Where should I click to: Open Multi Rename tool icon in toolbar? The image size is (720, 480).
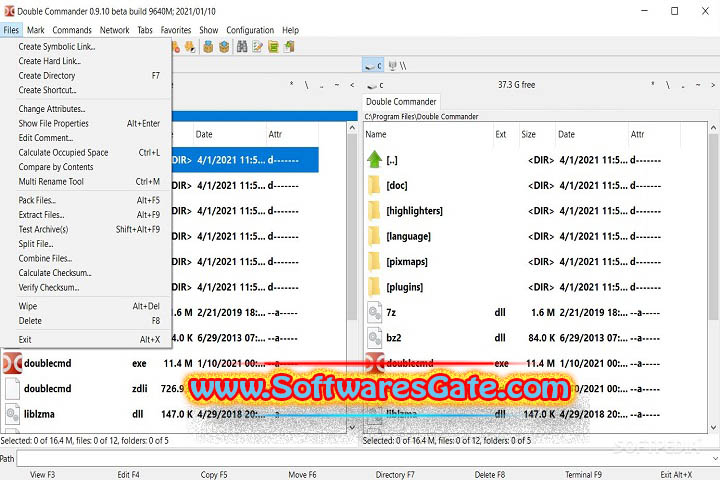tap(258, 47)
